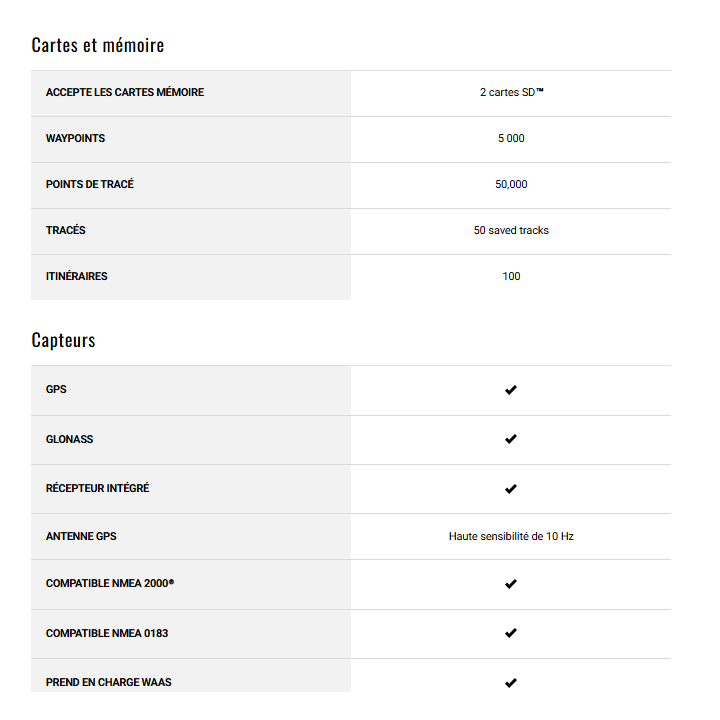Click the Récepteur intégré checkmark icon

[511, 489]
